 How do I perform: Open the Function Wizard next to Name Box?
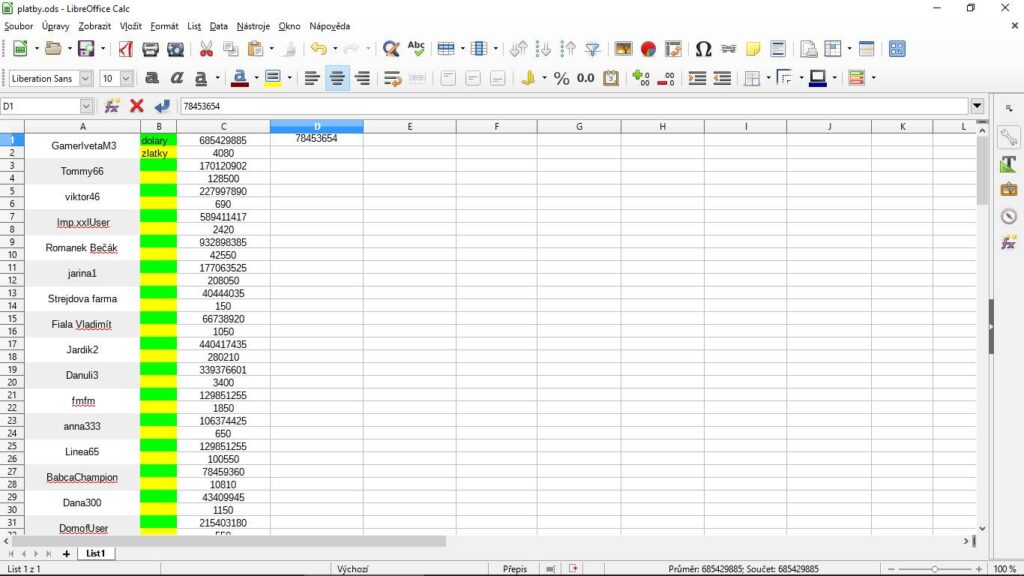click(x=112, y=105)
